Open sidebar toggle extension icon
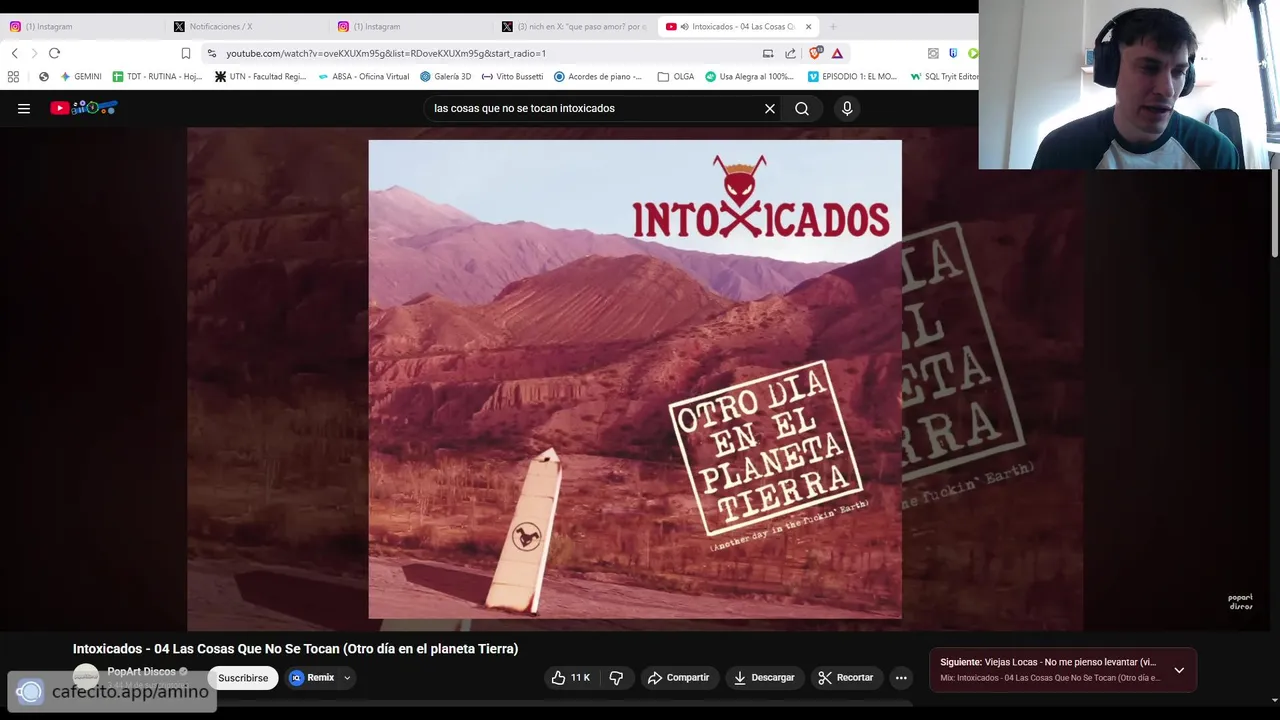The height and width of the screenshot is (720, 1280). (933, 53)
